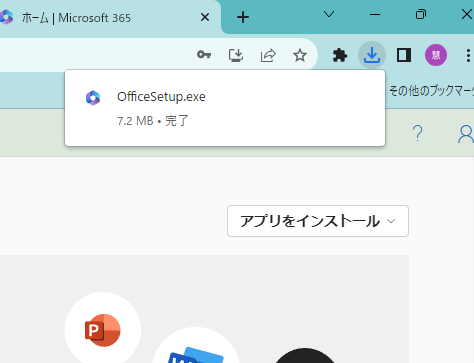Open the downloaded OfficeSetup.exe file
Screen dimensions: 474x363
[225, 108]
